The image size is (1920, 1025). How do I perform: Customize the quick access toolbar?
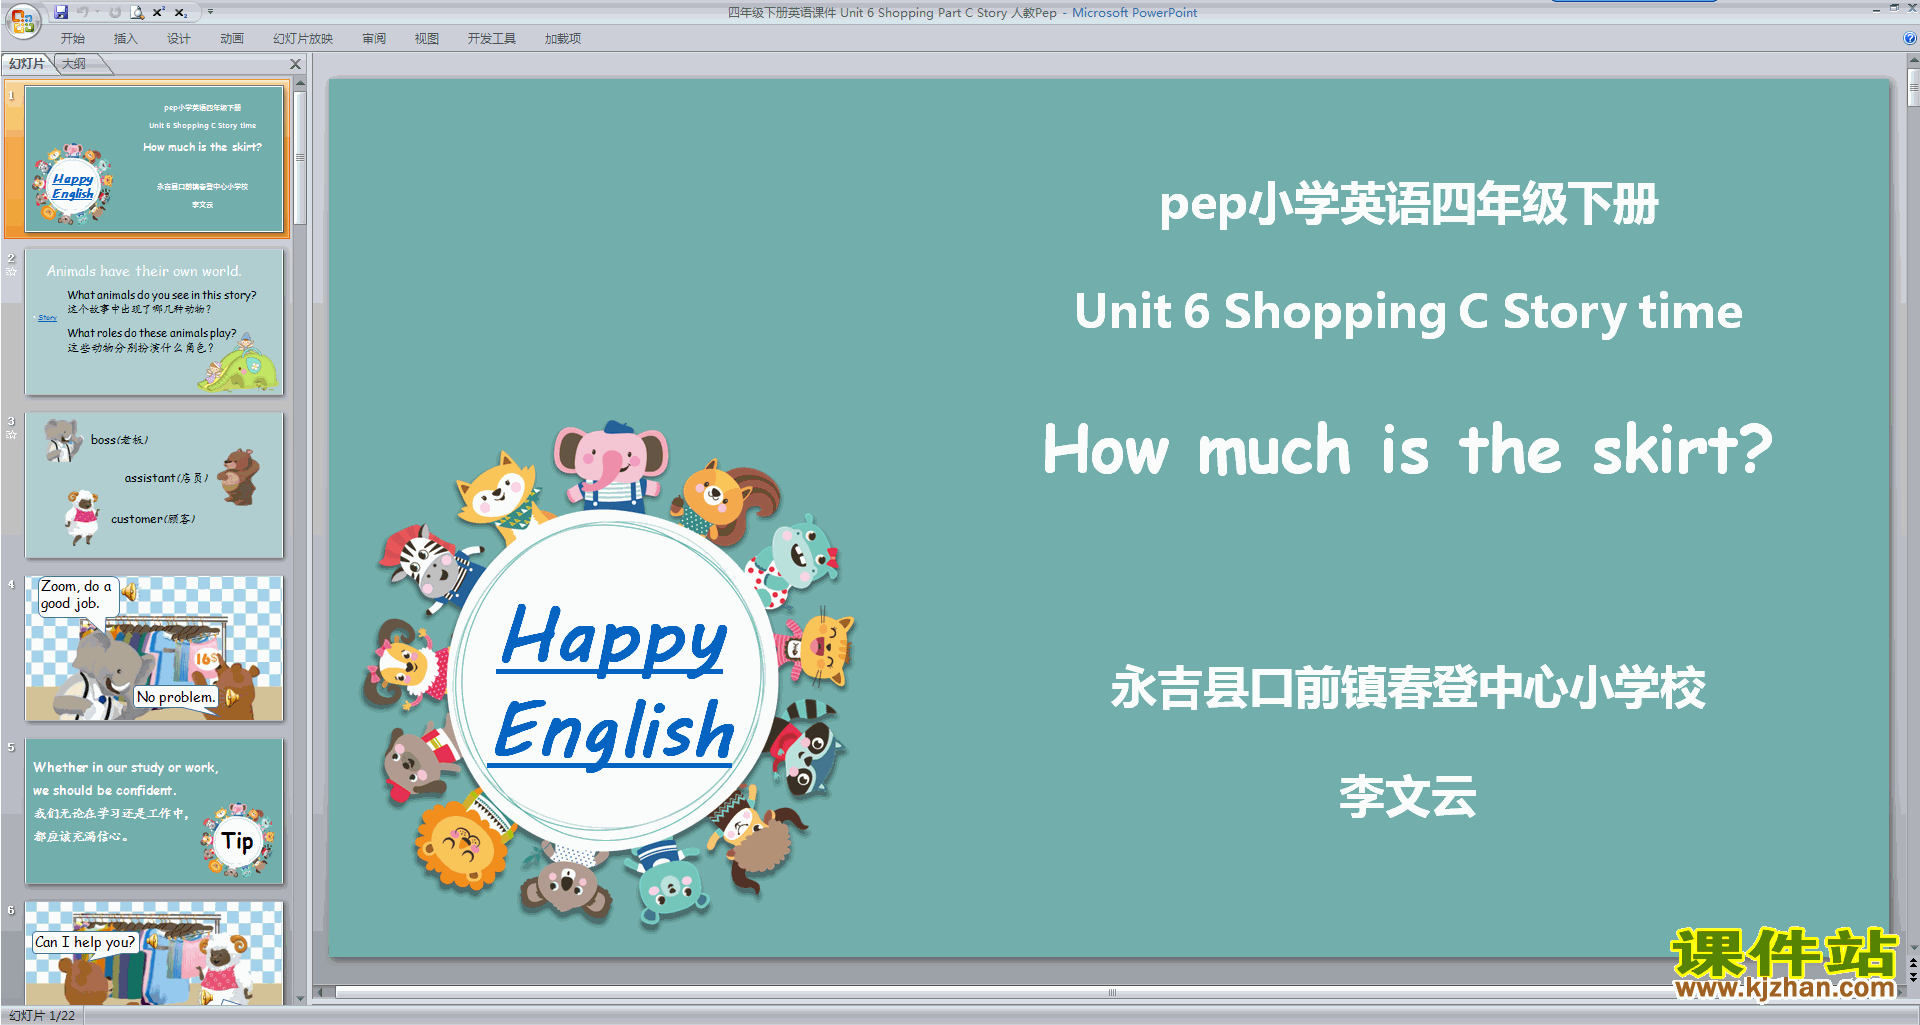pos(210,12)
